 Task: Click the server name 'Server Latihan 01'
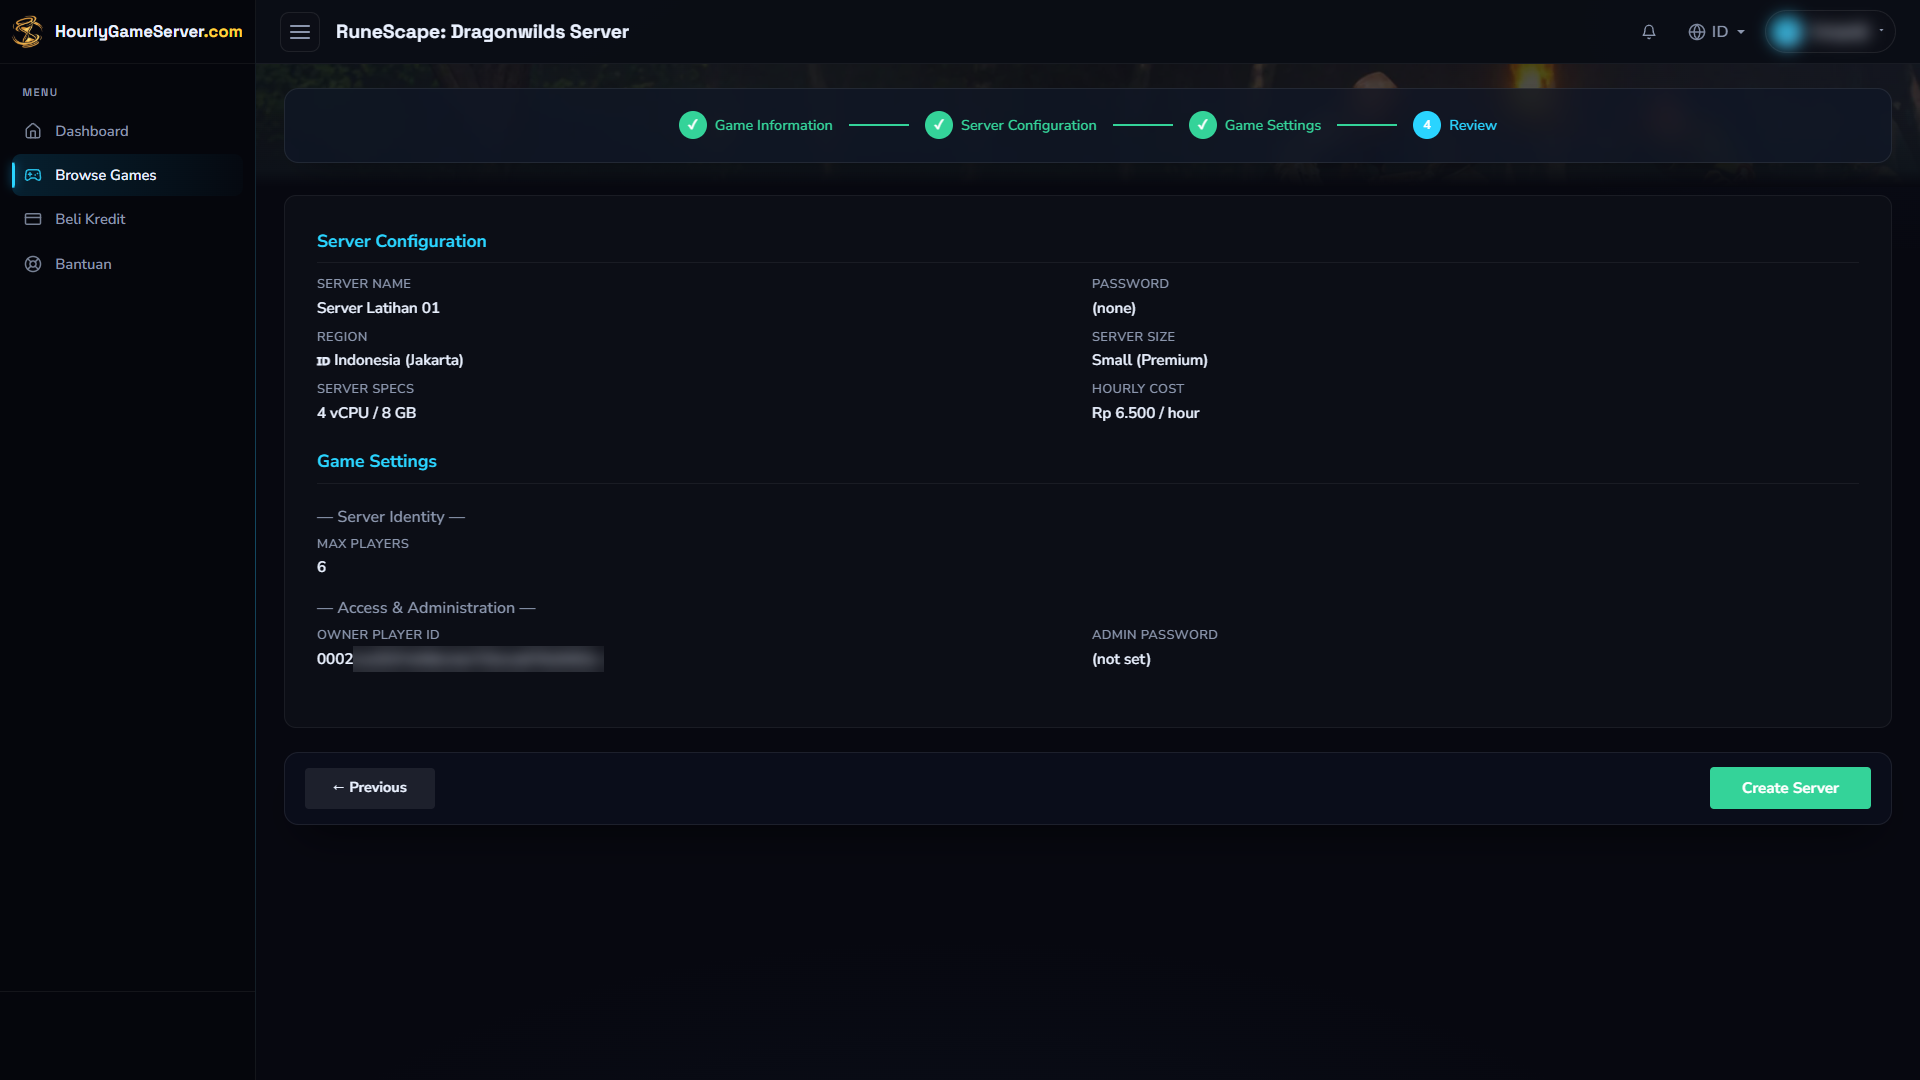[x=378, y=308]
